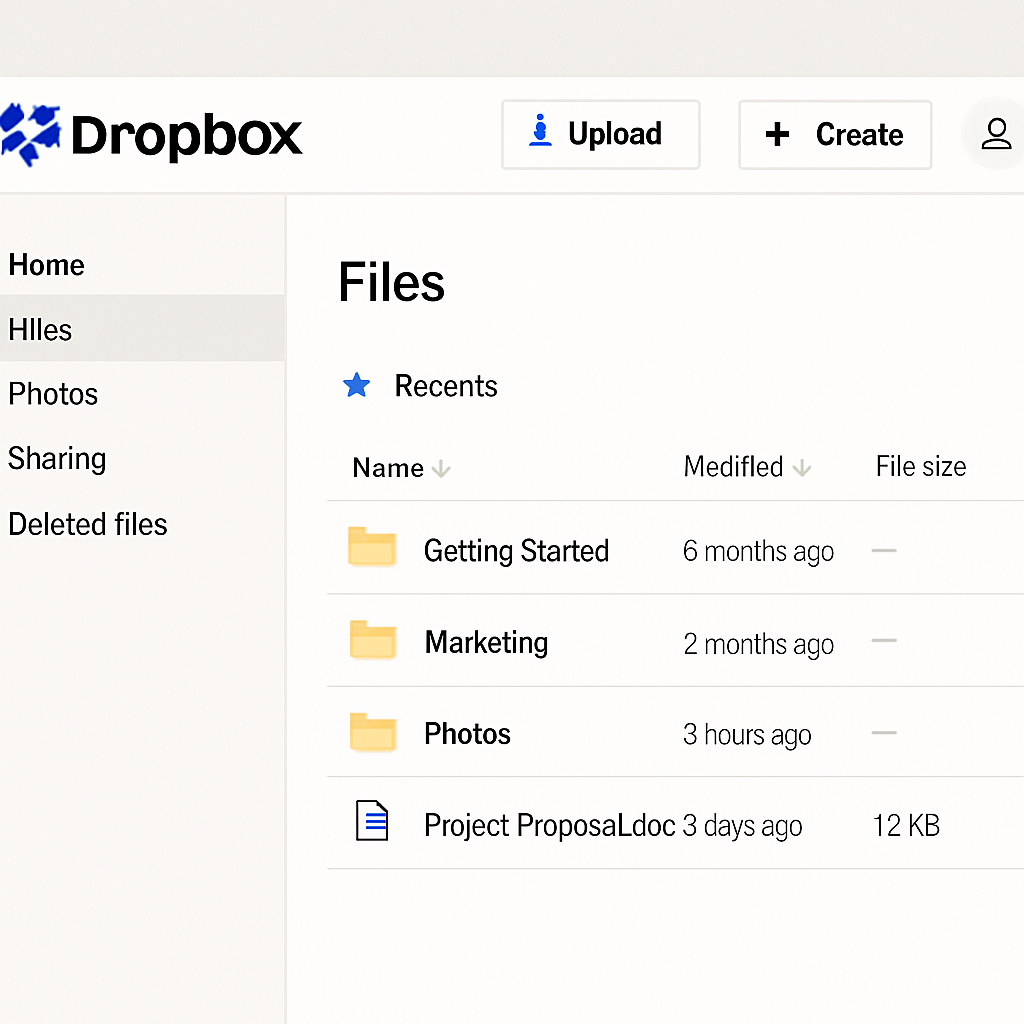Click '2 months ago' modified cell
The image size is (1024, 1024).
pos(759,645)
